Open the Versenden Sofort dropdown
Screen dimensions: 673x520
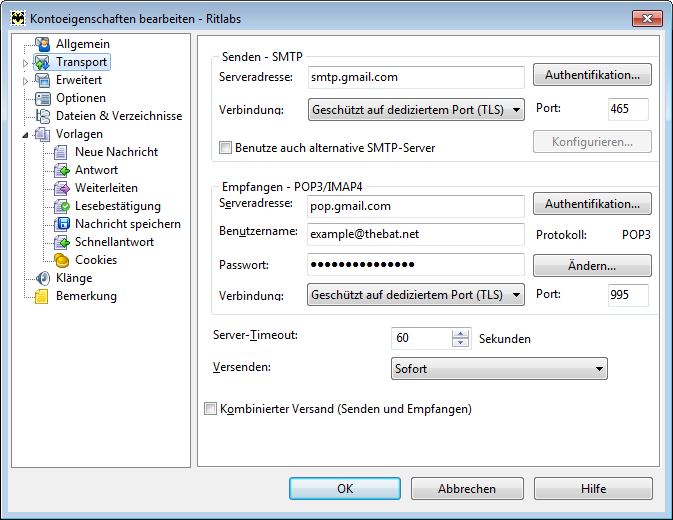pyautogui.click(x=499, y=369)
